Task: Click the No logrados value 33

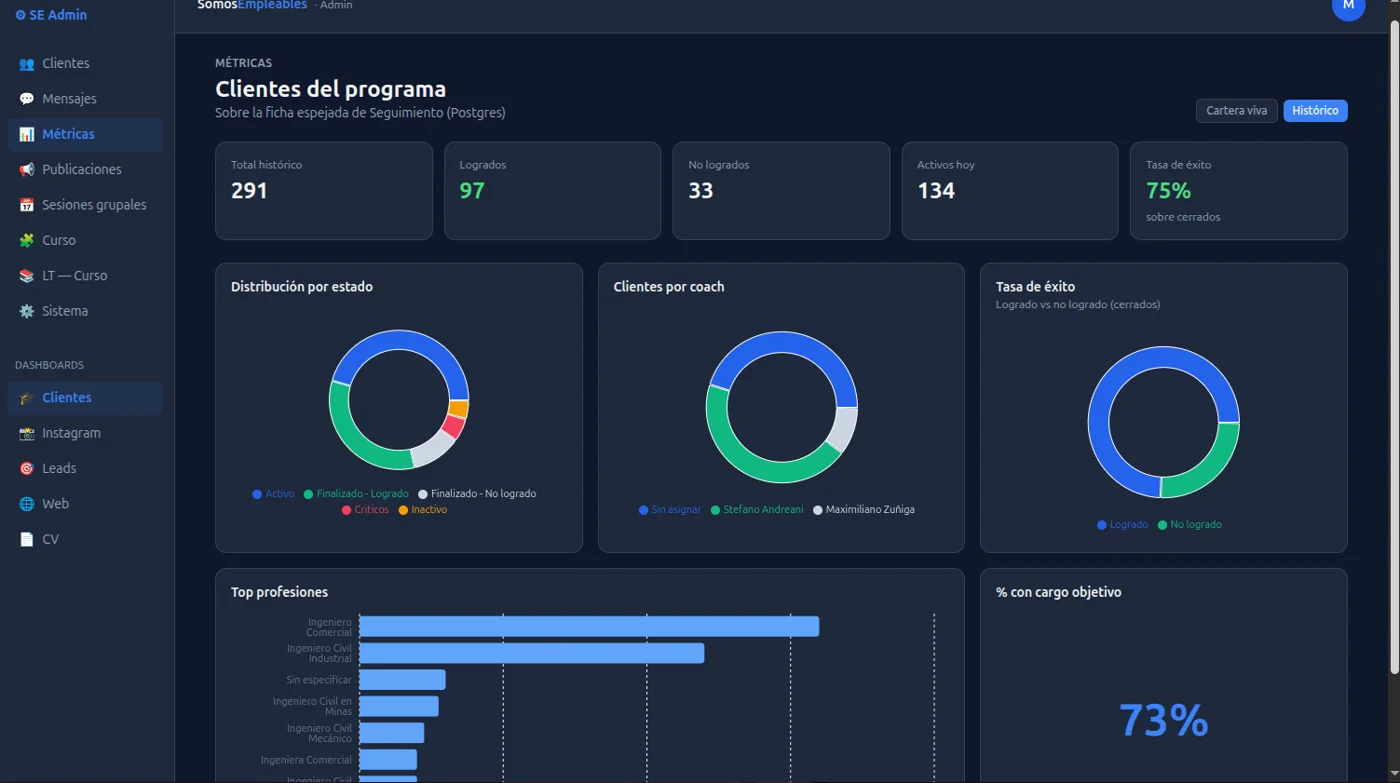Action: point(701,191)
